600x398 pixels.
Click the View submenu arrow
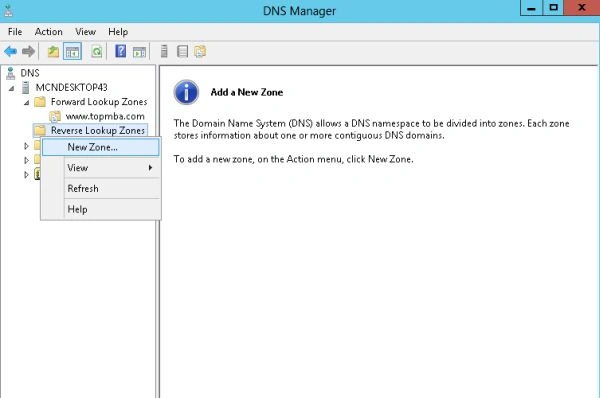point(151,168)
